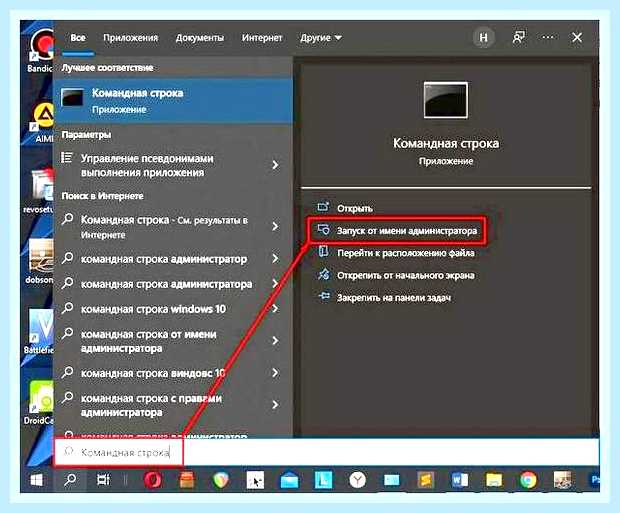Open Командная строка web search result
Image resolution: width=620 pixels, height=513 pixels.
(164, 227)
